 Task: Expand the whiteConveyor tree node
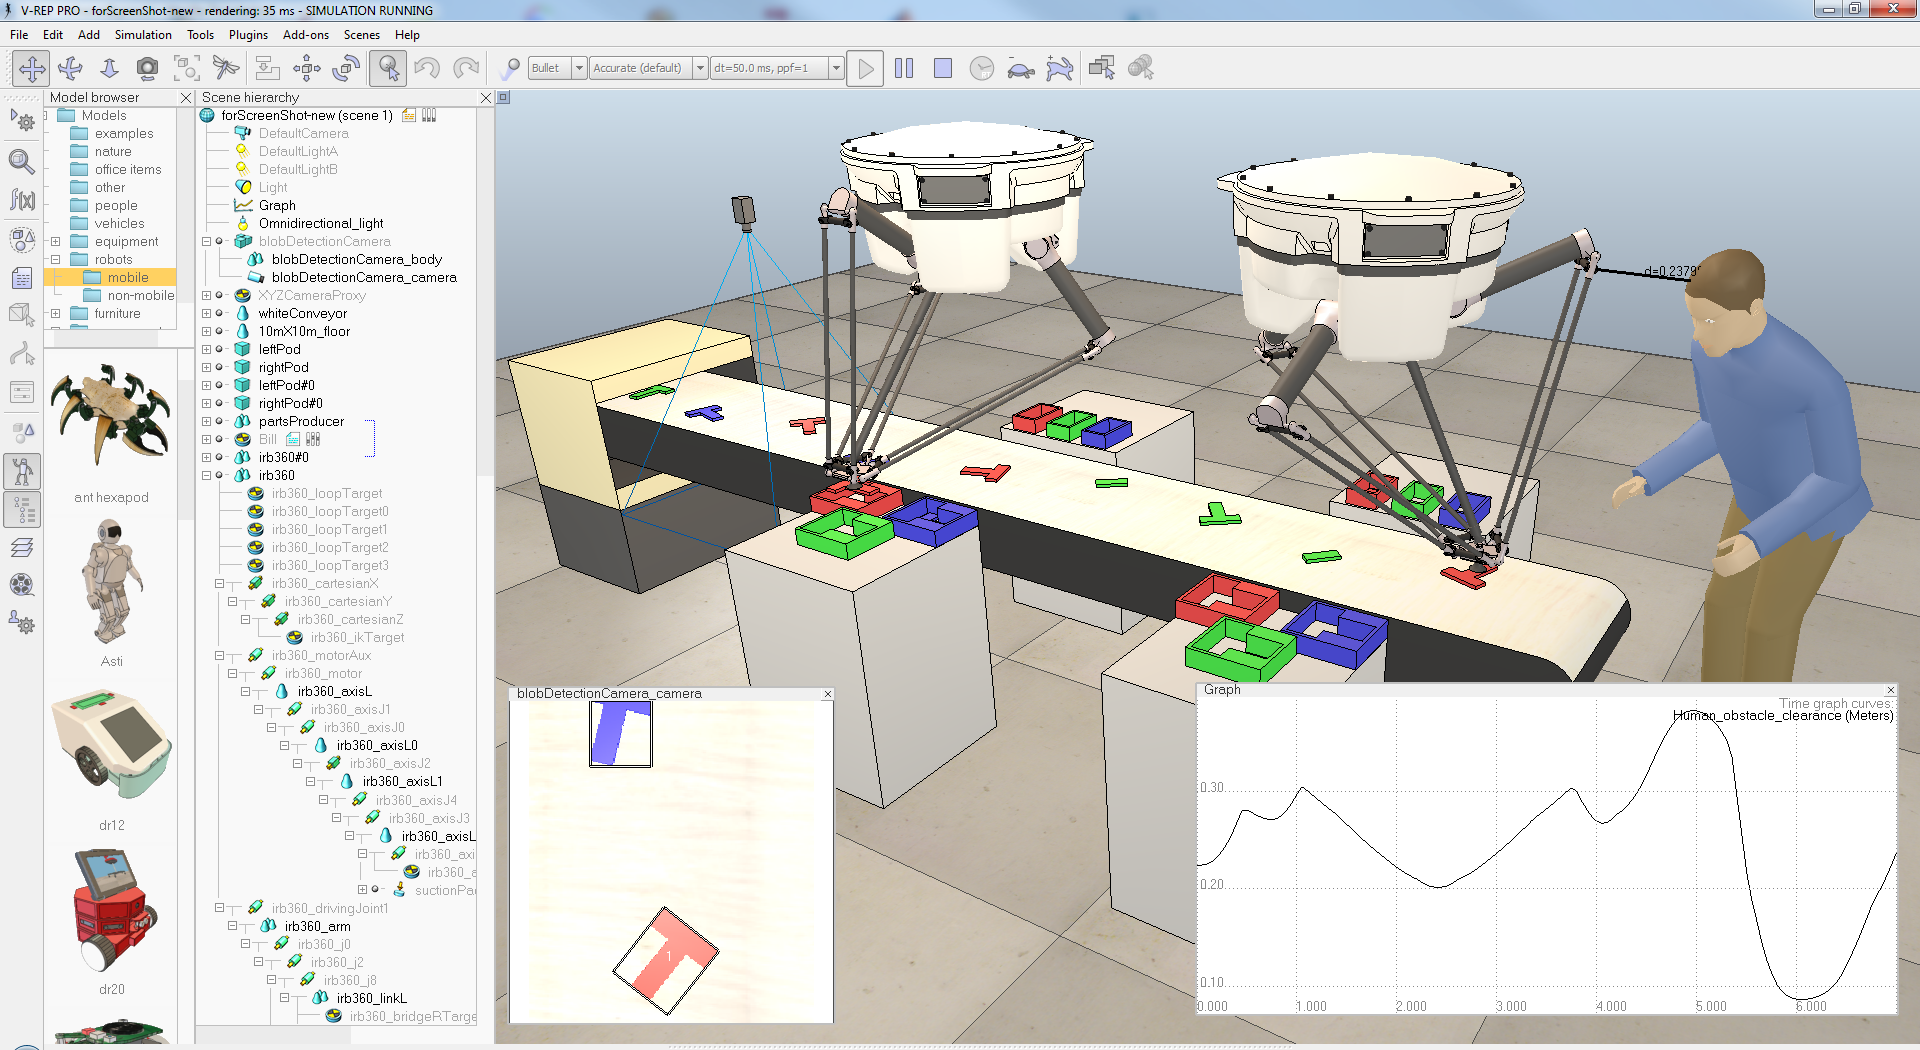pyautogui.click(x=207, y=314)
